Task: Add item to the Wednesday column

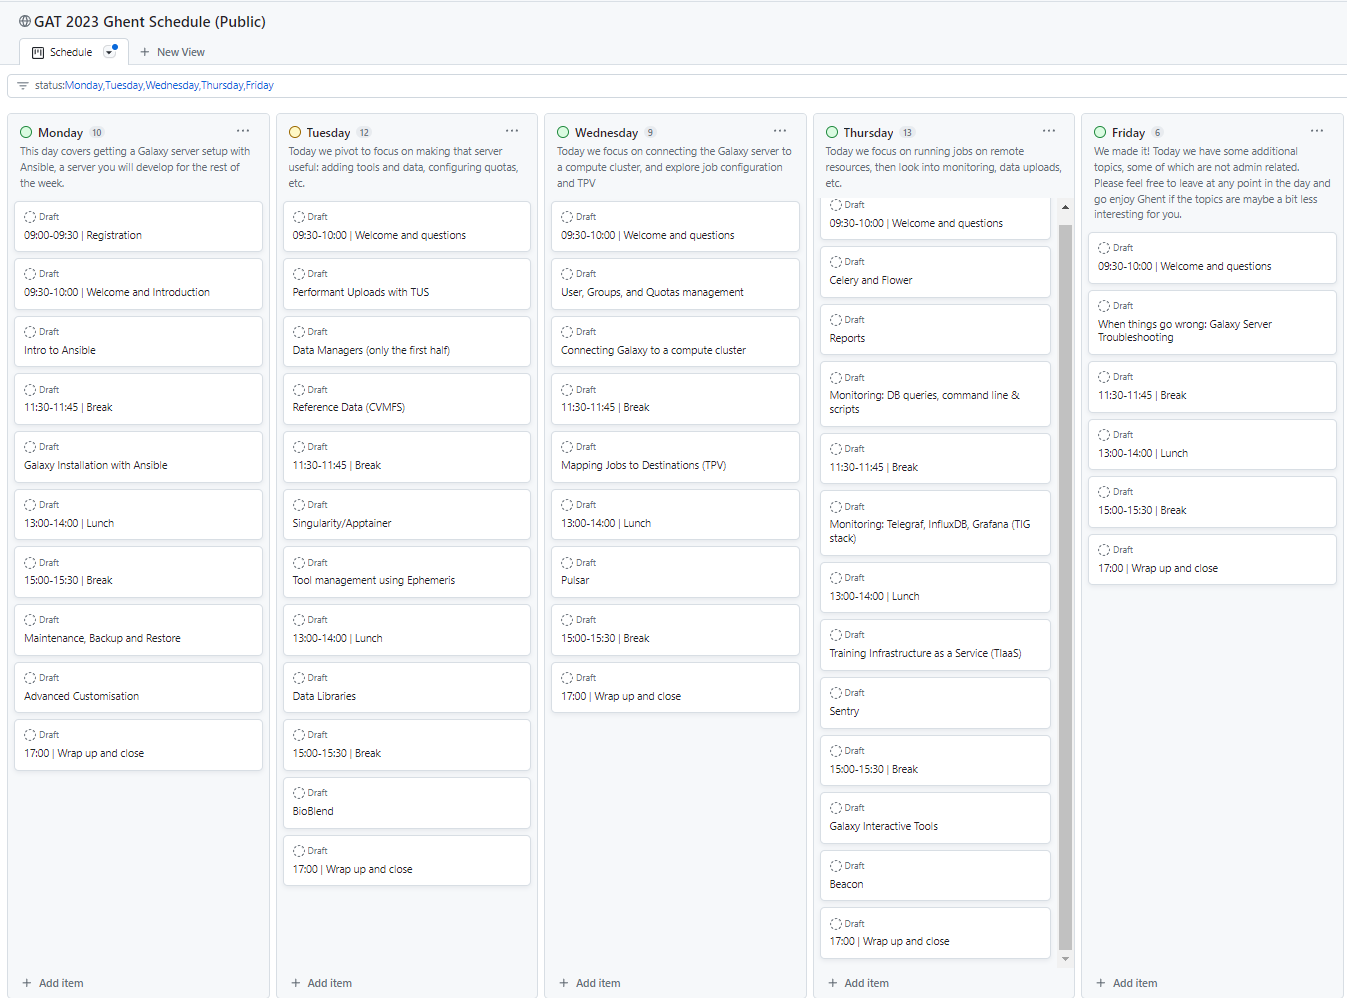Action: pyautogui.click(x=590, y=983)
